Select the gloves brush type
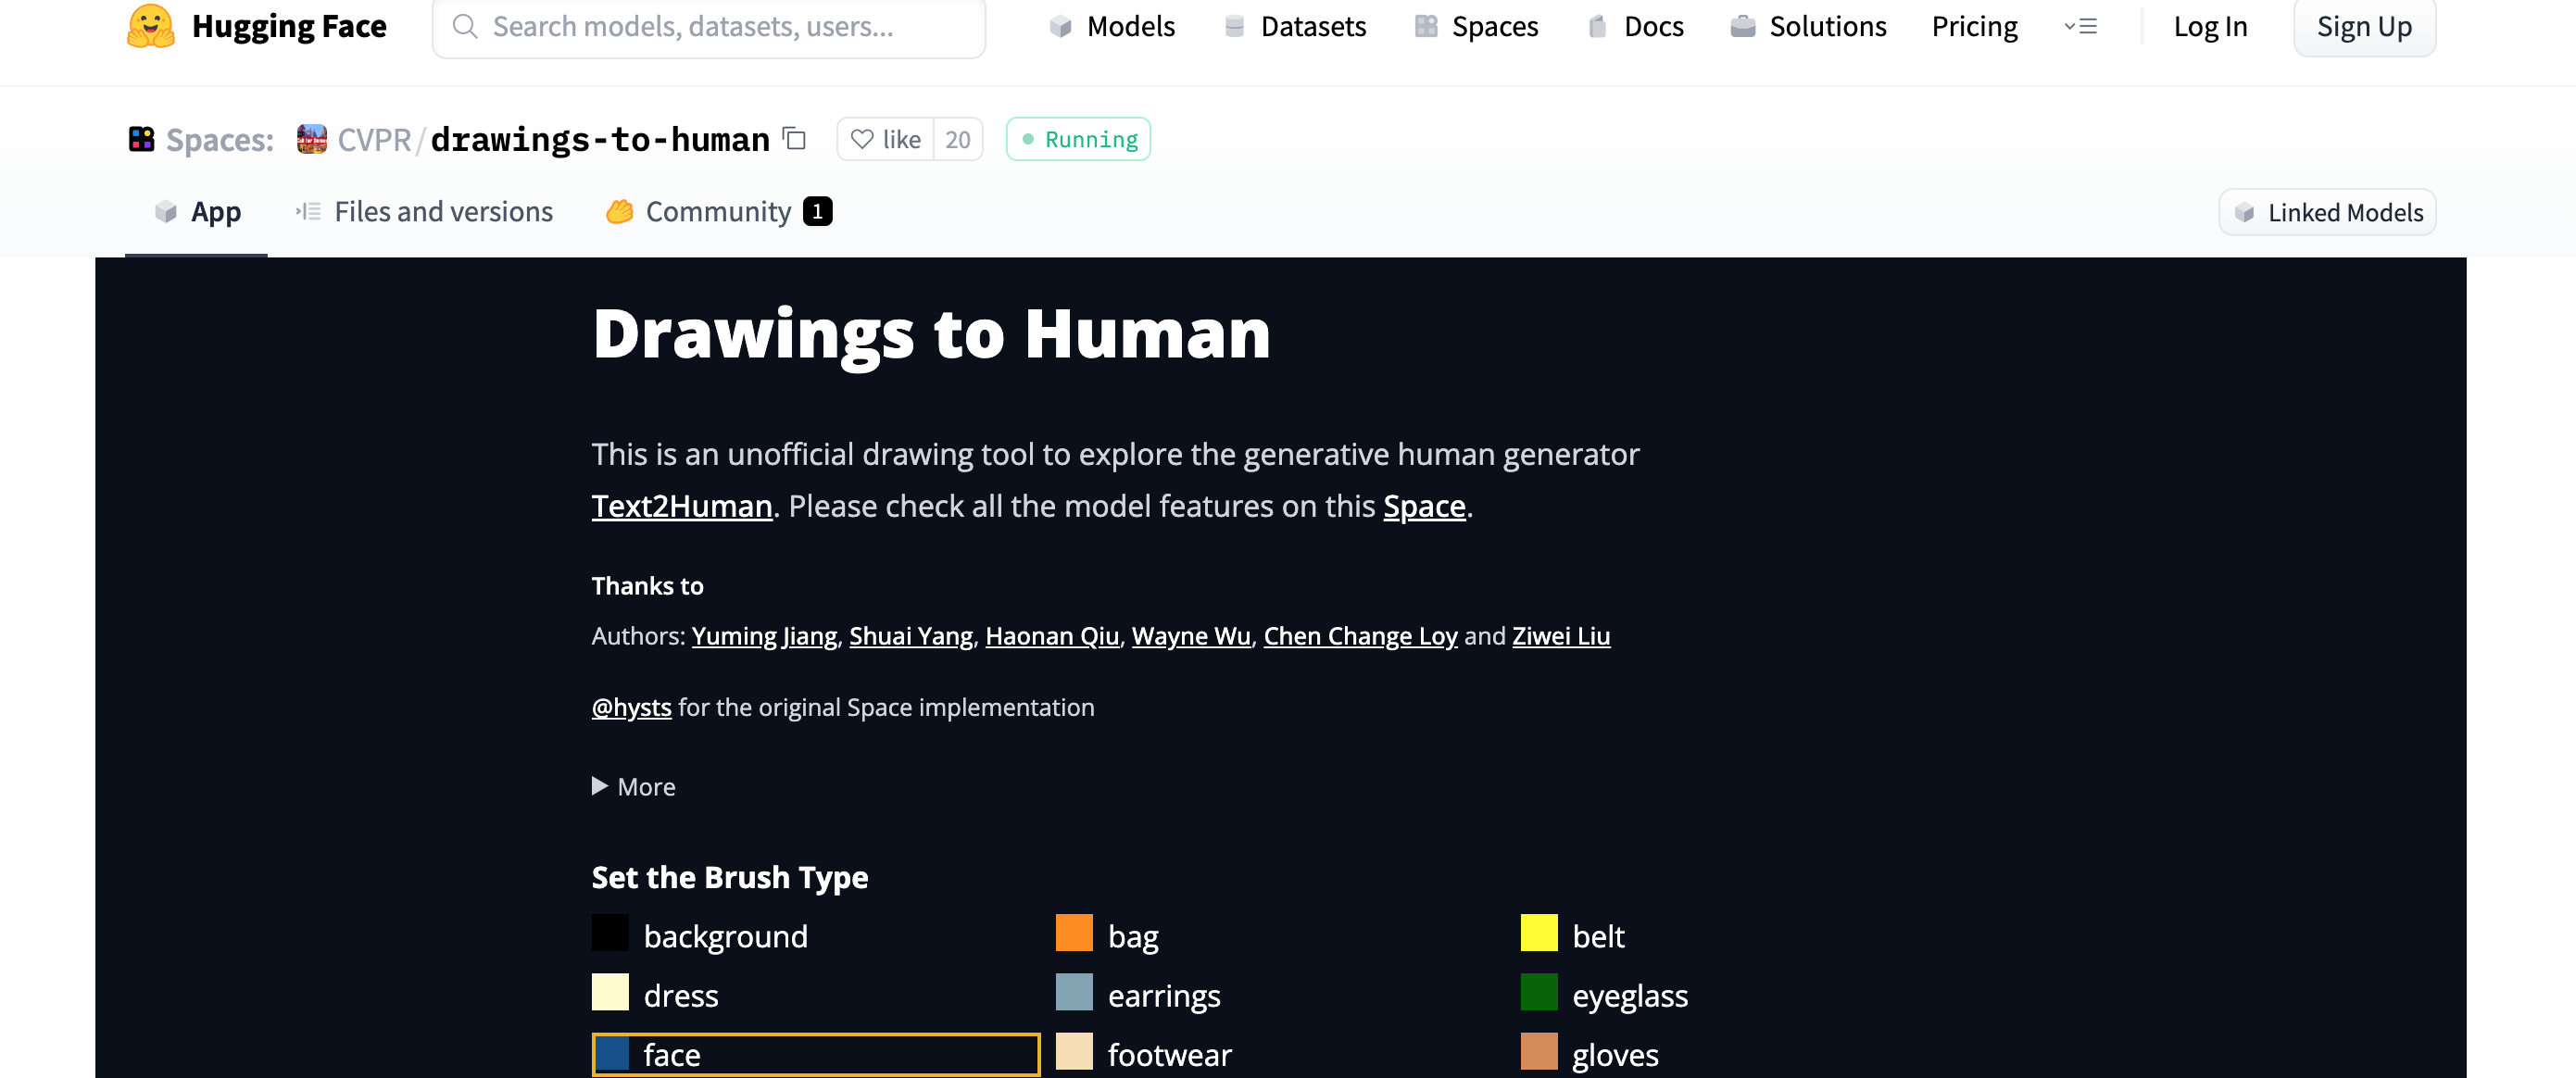Viewport: 2576px width, 1078px height. click(x=1744, y=1054)
